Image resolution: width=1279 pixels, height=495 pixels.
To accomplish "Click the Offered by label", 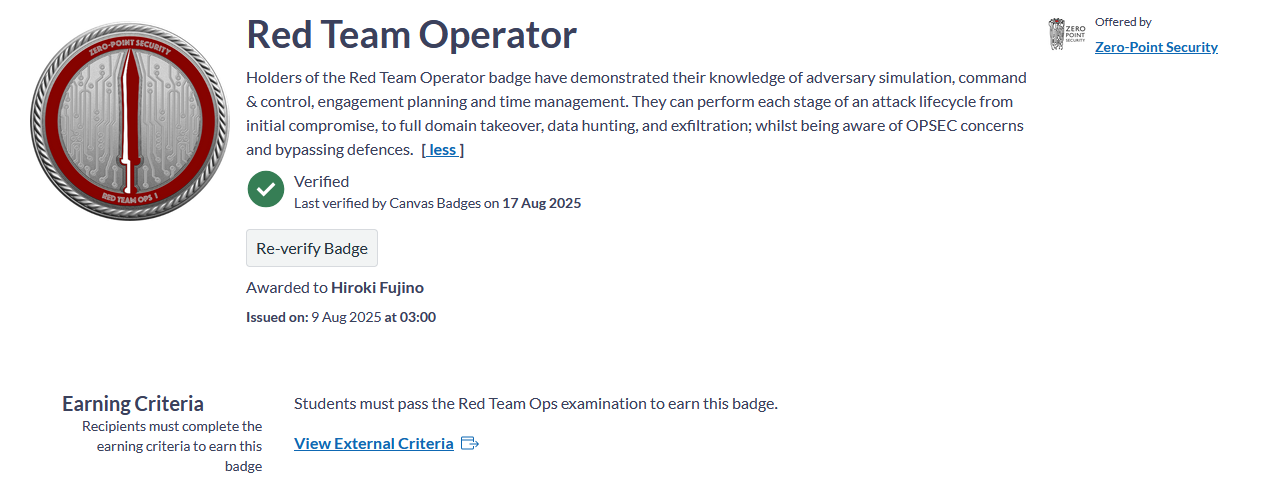I will (x=1123, y=22).
